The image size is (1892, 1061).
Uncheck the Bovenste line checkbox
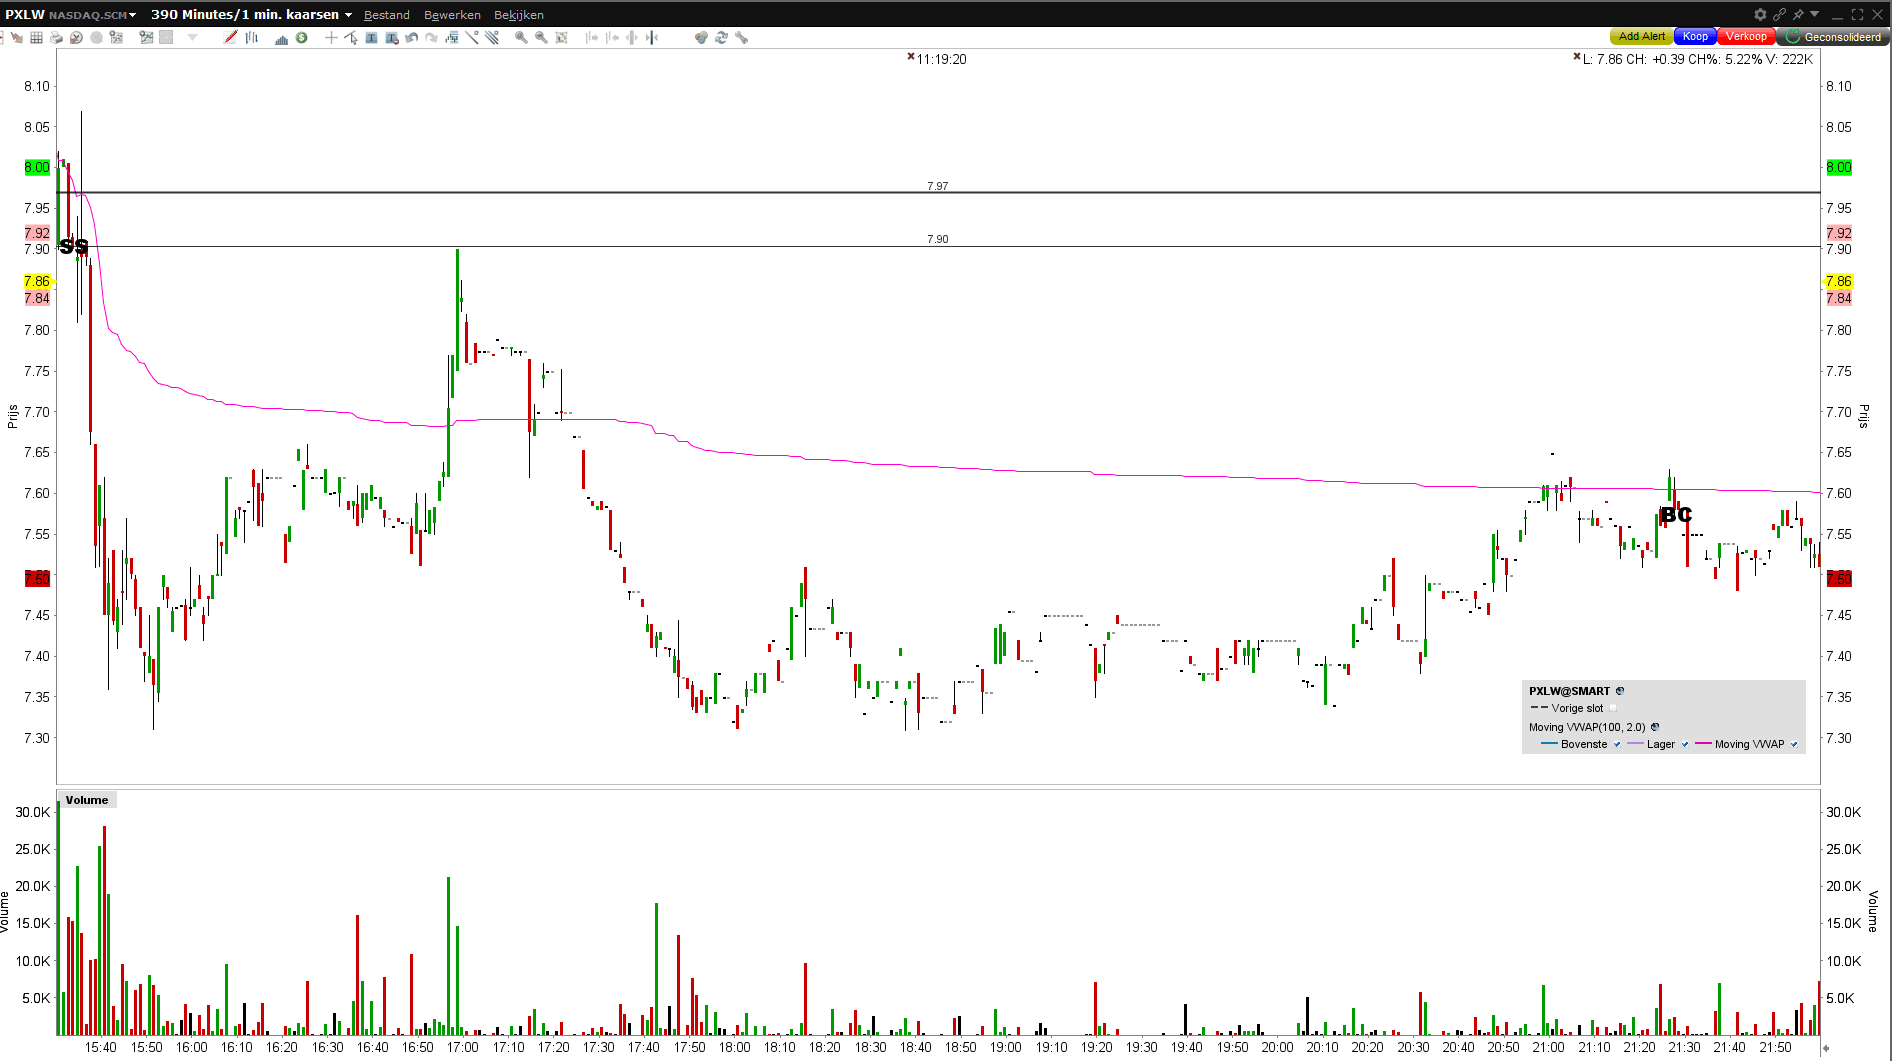1617,744
